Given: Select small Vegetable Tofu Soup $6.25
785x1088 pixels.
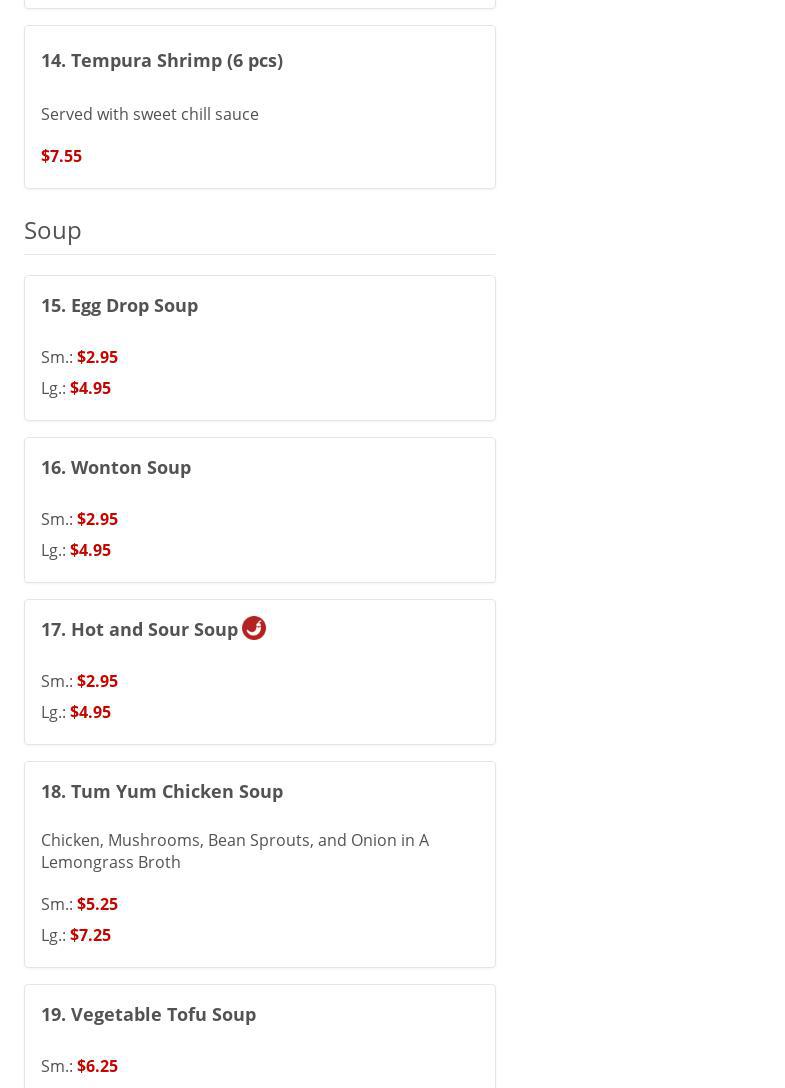Looking at the screenshot, I should pyautogui.click(x=97, y=1066).
